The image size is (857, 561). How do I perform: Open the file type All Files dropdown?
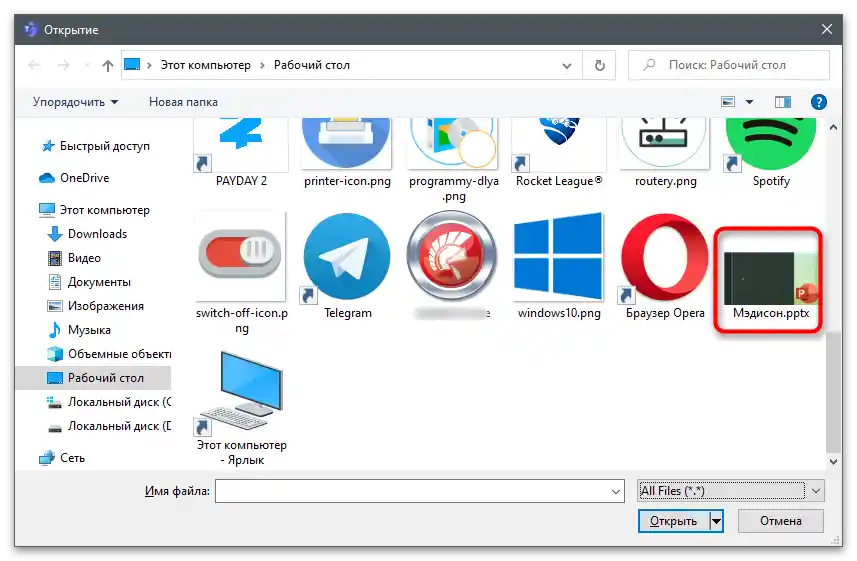730,491
